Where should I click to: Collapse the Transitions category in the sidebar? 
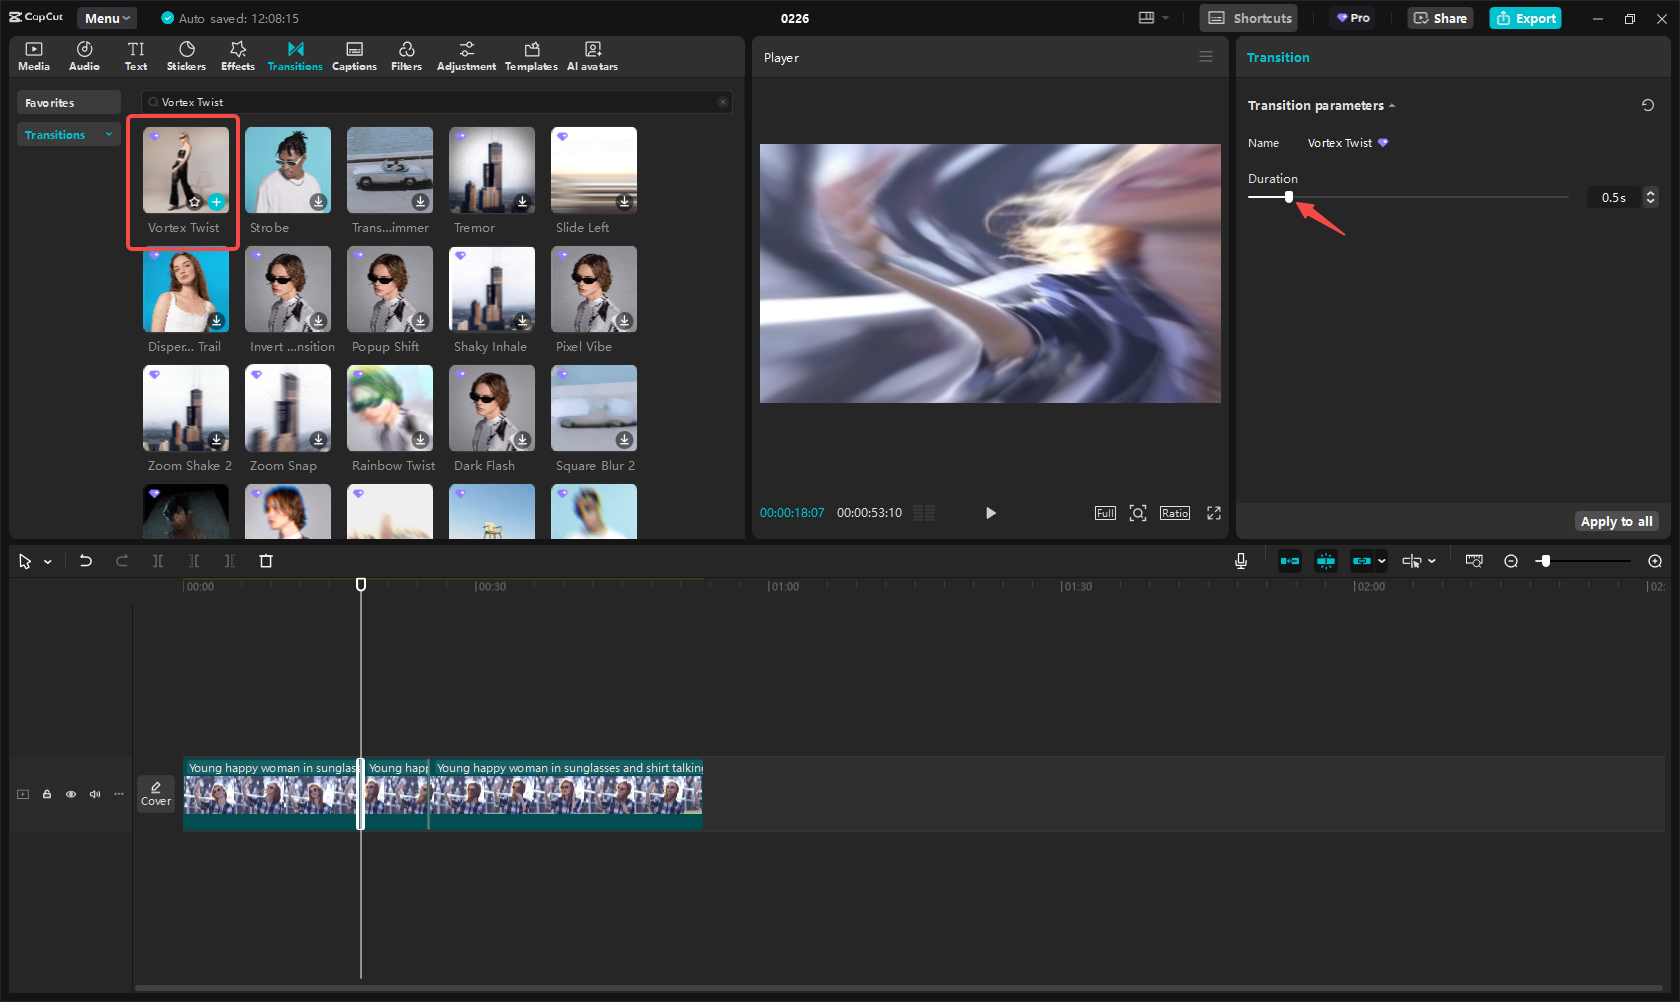click(109, 135)
